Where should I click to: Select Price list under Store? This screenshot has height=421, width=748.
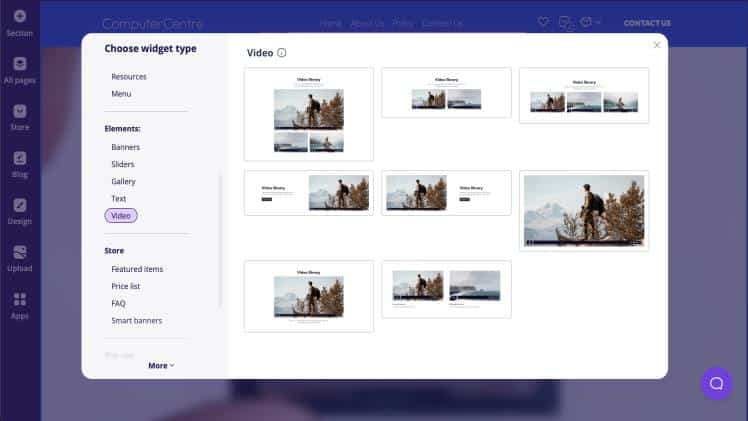click(125, 287)
